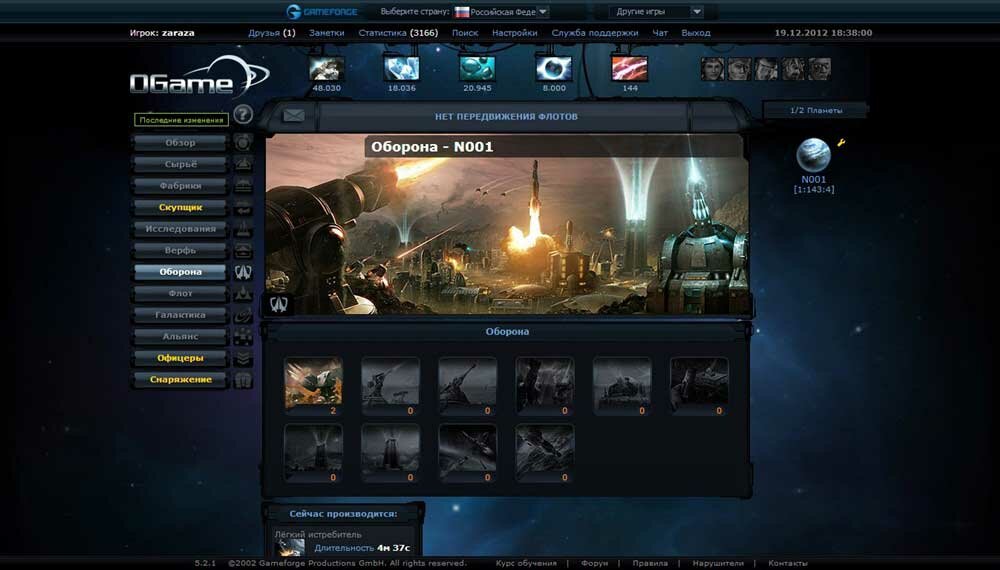This screenshot has width=1000, height=570.
Task: Select the crystal resource icon
Action: point(402,69)
